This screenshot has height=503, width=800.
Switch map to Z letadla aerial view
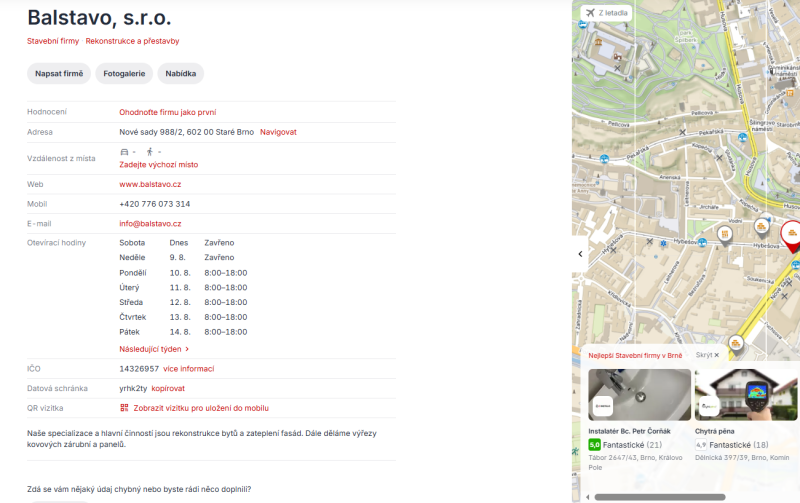click(x=607, y=13)
